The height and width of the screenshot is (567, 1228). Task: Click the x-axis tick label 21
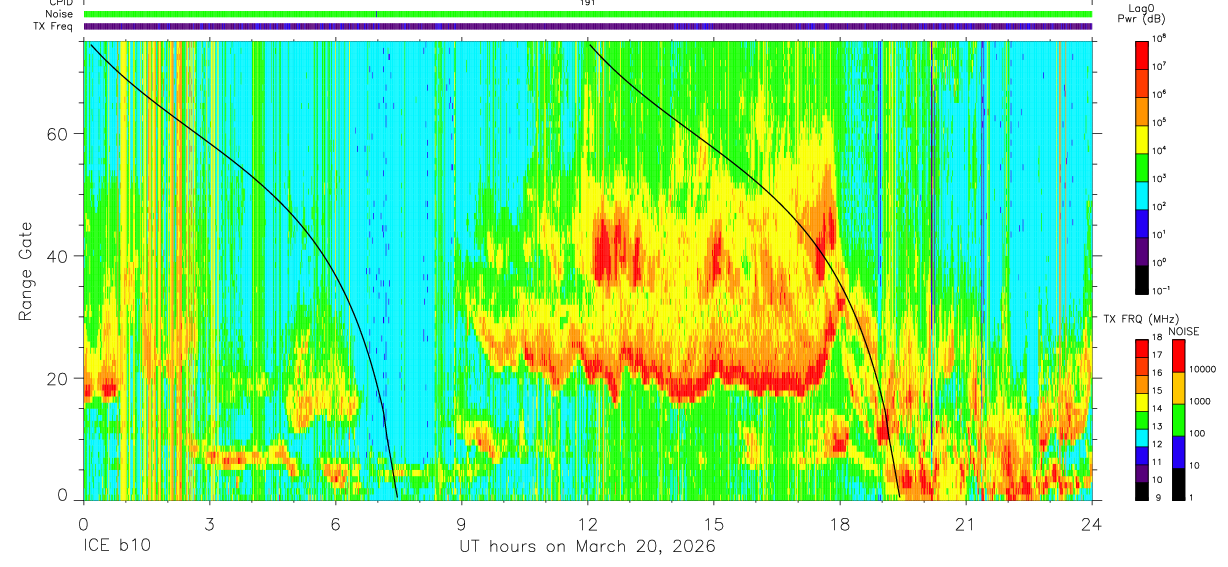966,523
